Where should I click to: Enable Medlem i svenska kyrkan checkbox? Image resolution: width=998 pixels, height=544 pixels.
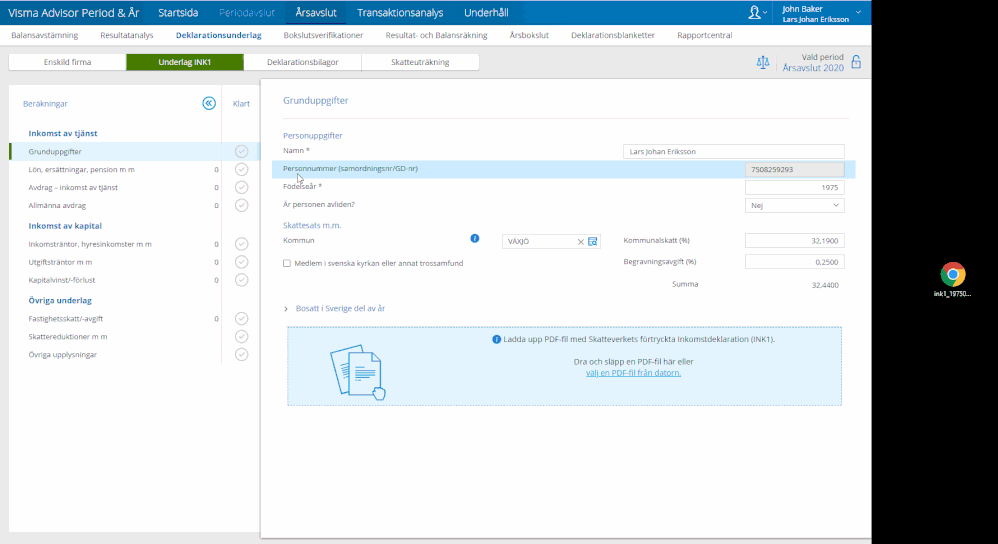(287, 263)
